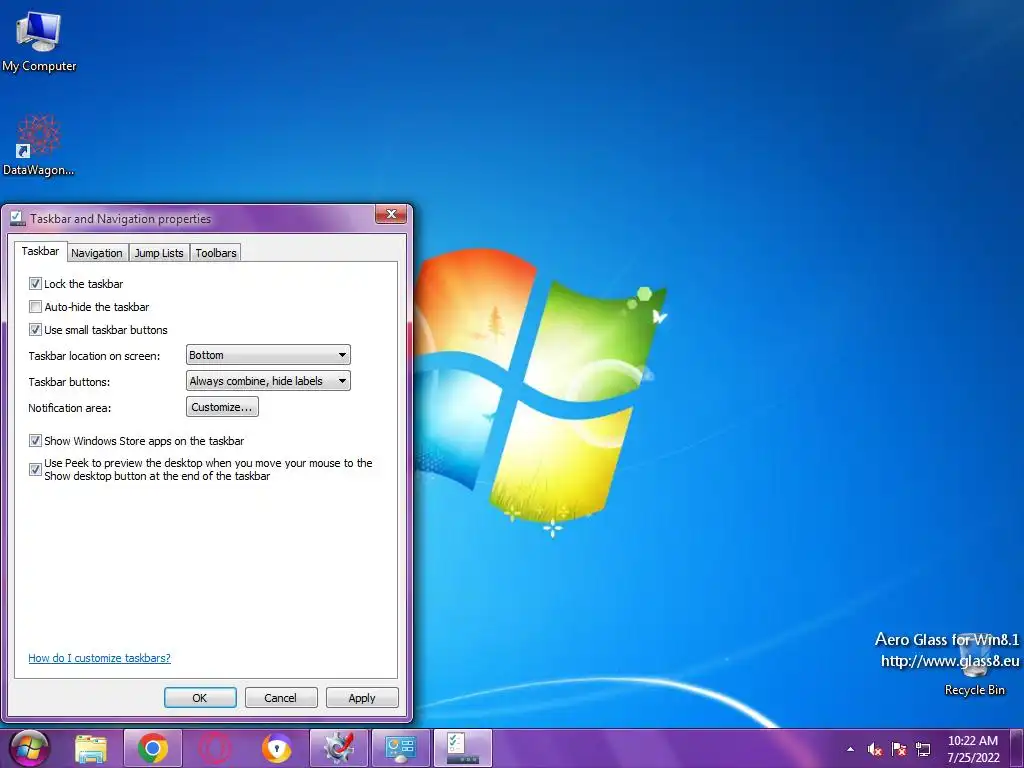The height and width of the screenshot is (768, 1024).
Task: Enable Auto-hide the taskbar
Action: point(35,306)
